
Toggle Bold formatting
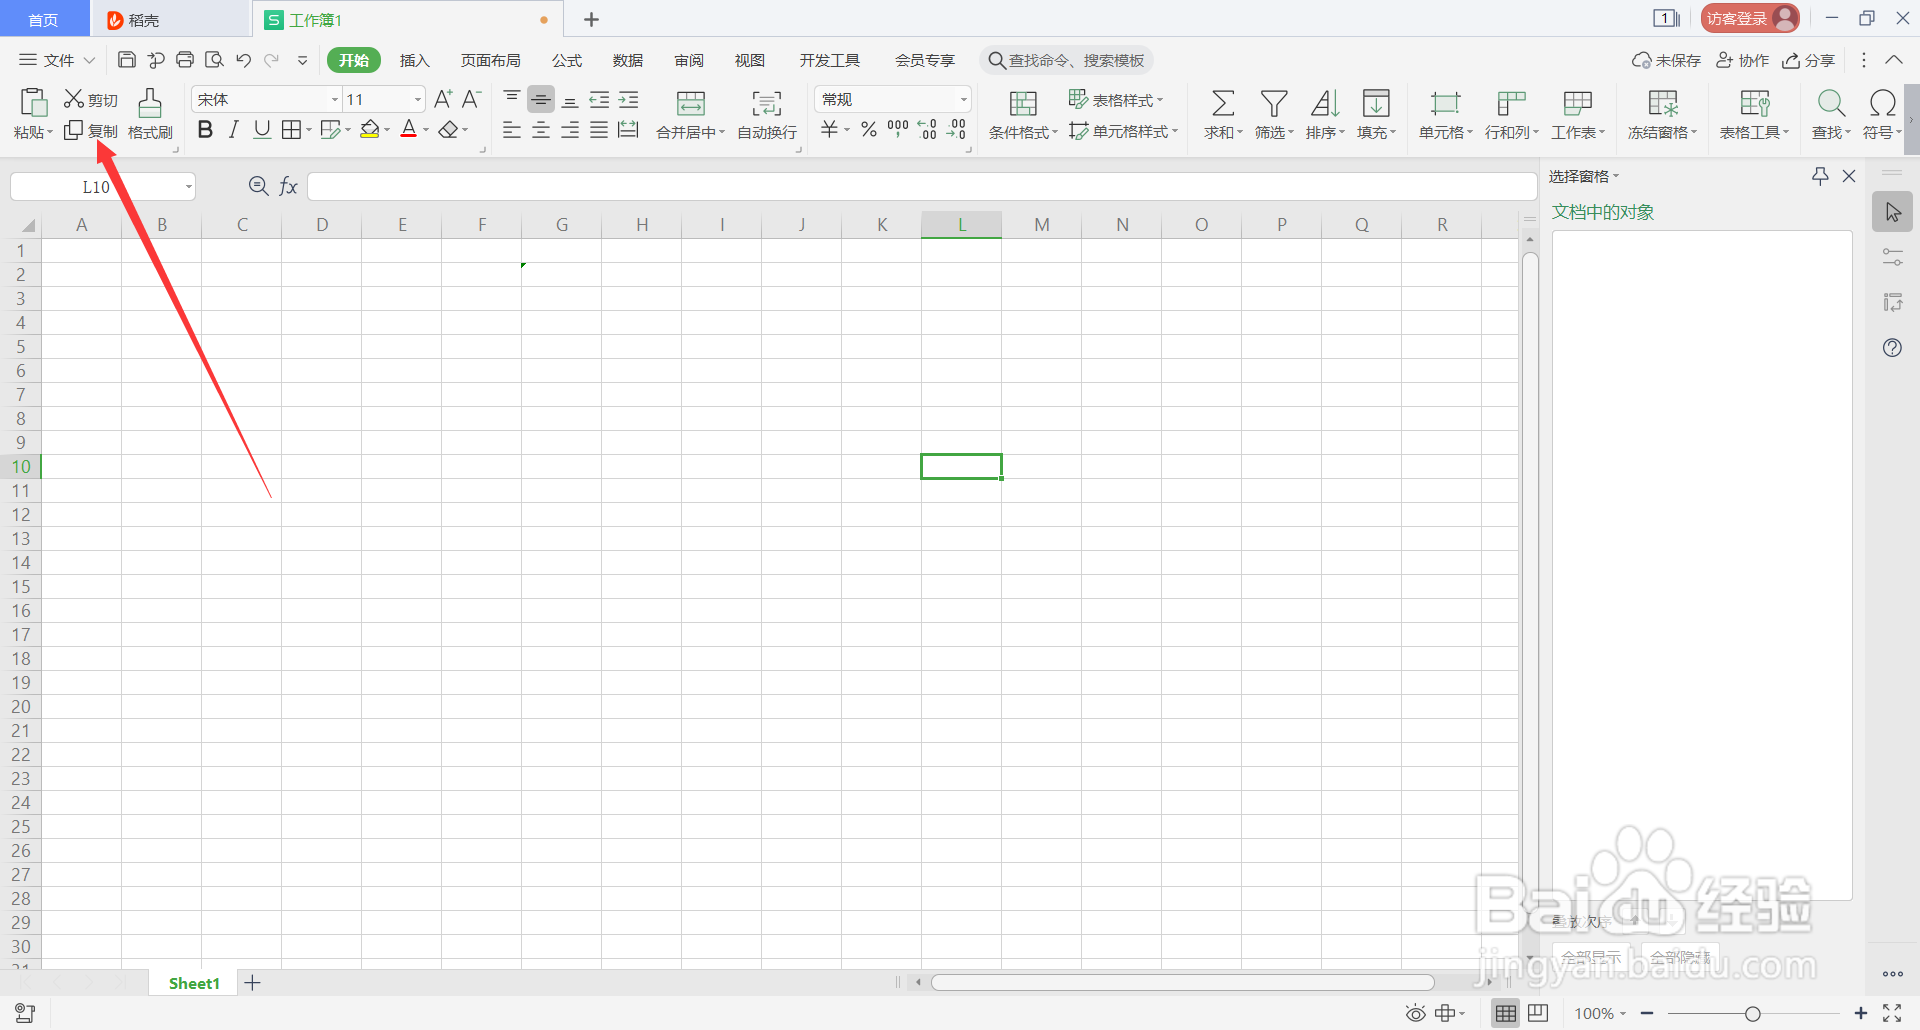click(205, 130)
